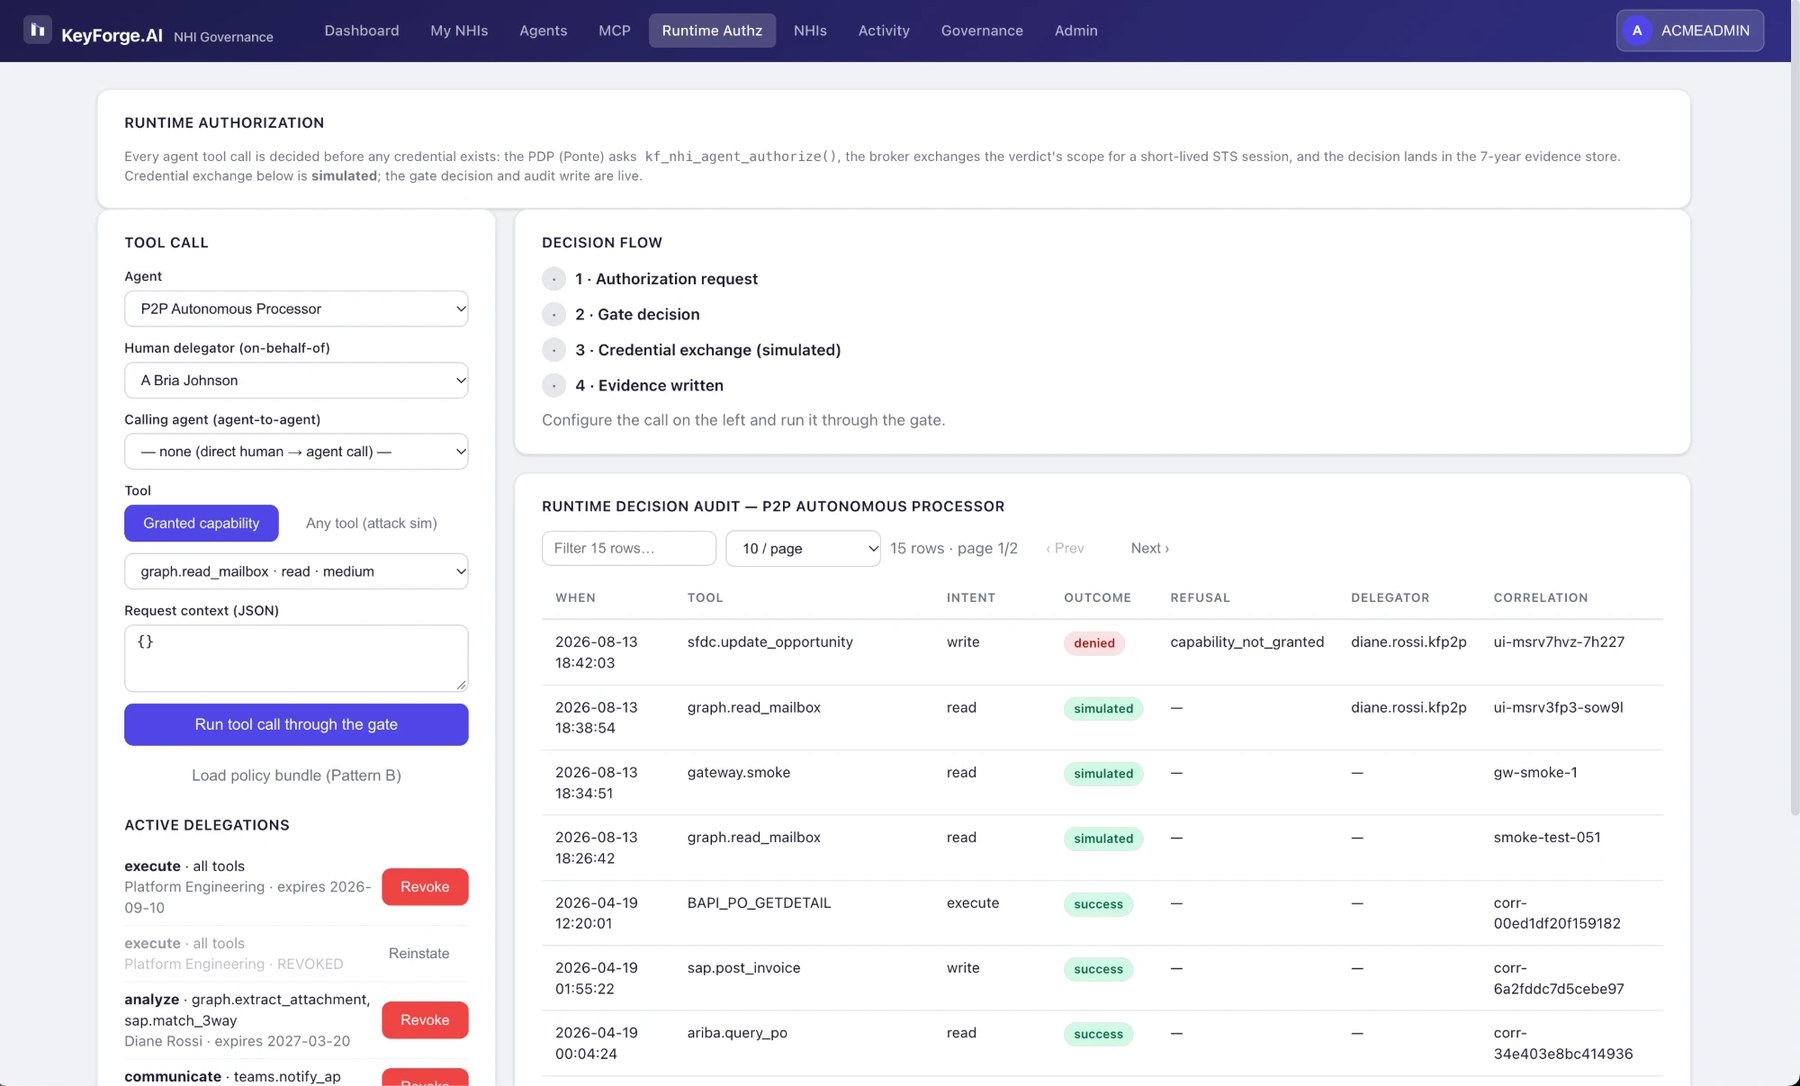The width and height of the screenshot is (1800, 1086).
Task: Click the OUTCOME column header
Action: coord(1097,597)
